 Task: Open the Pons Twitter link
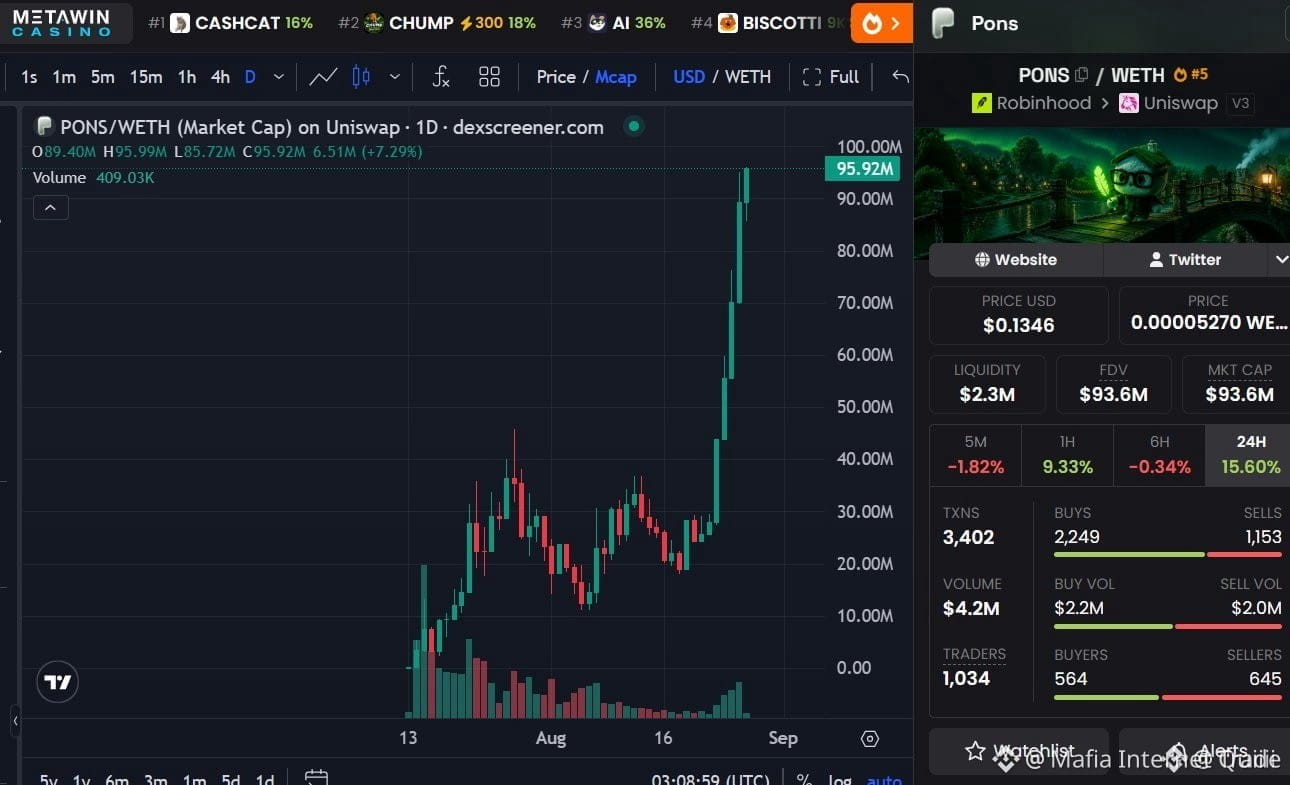pyautogui.click(x=1184, y=260)
